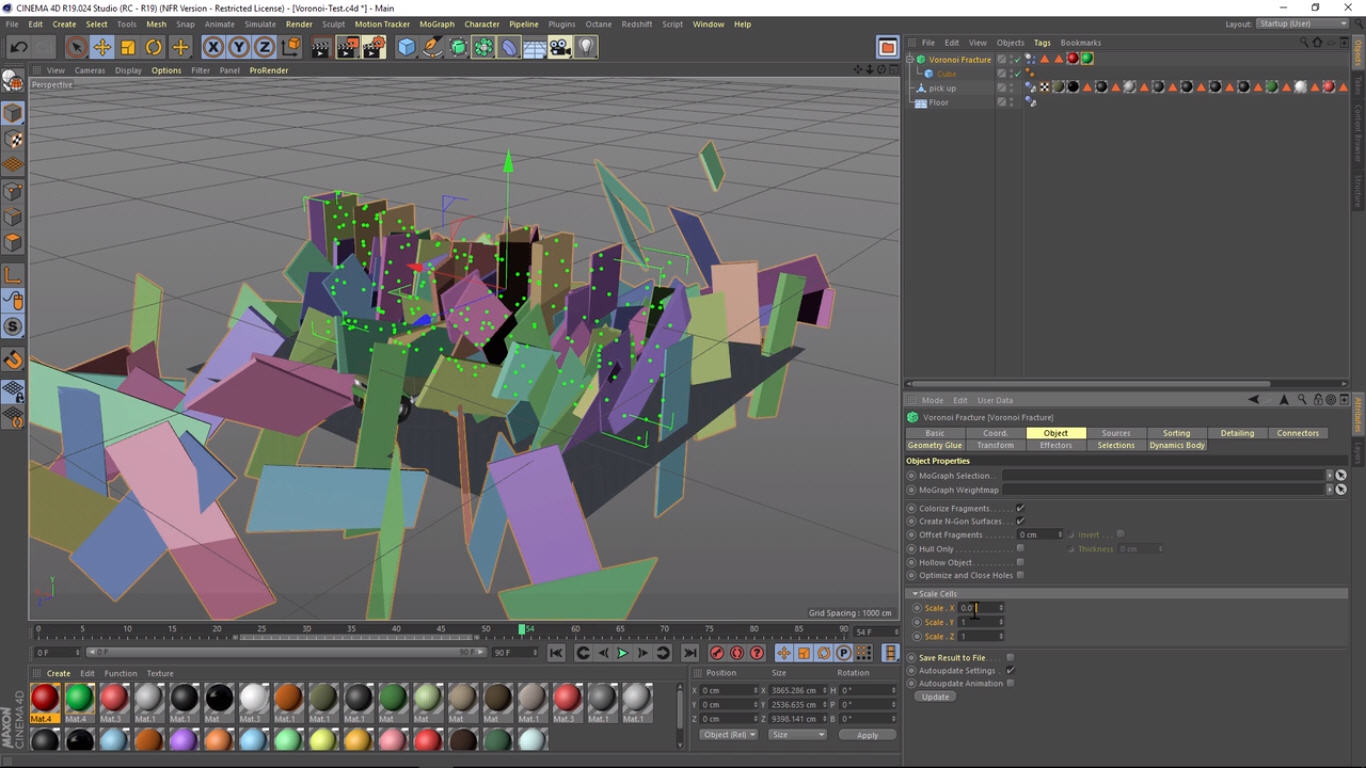1366x768 pixels.
Task: Click the Update button
Action: coord(936,697)
